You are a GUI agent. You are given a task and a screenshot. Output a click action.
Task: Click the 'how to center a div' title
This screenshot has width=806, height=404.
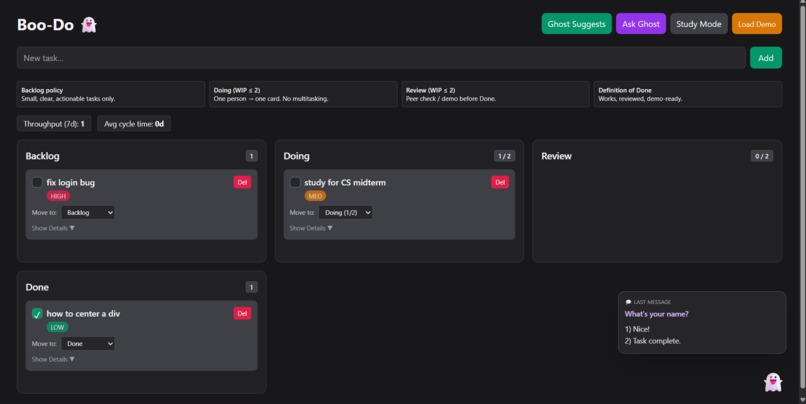(83, 313)
